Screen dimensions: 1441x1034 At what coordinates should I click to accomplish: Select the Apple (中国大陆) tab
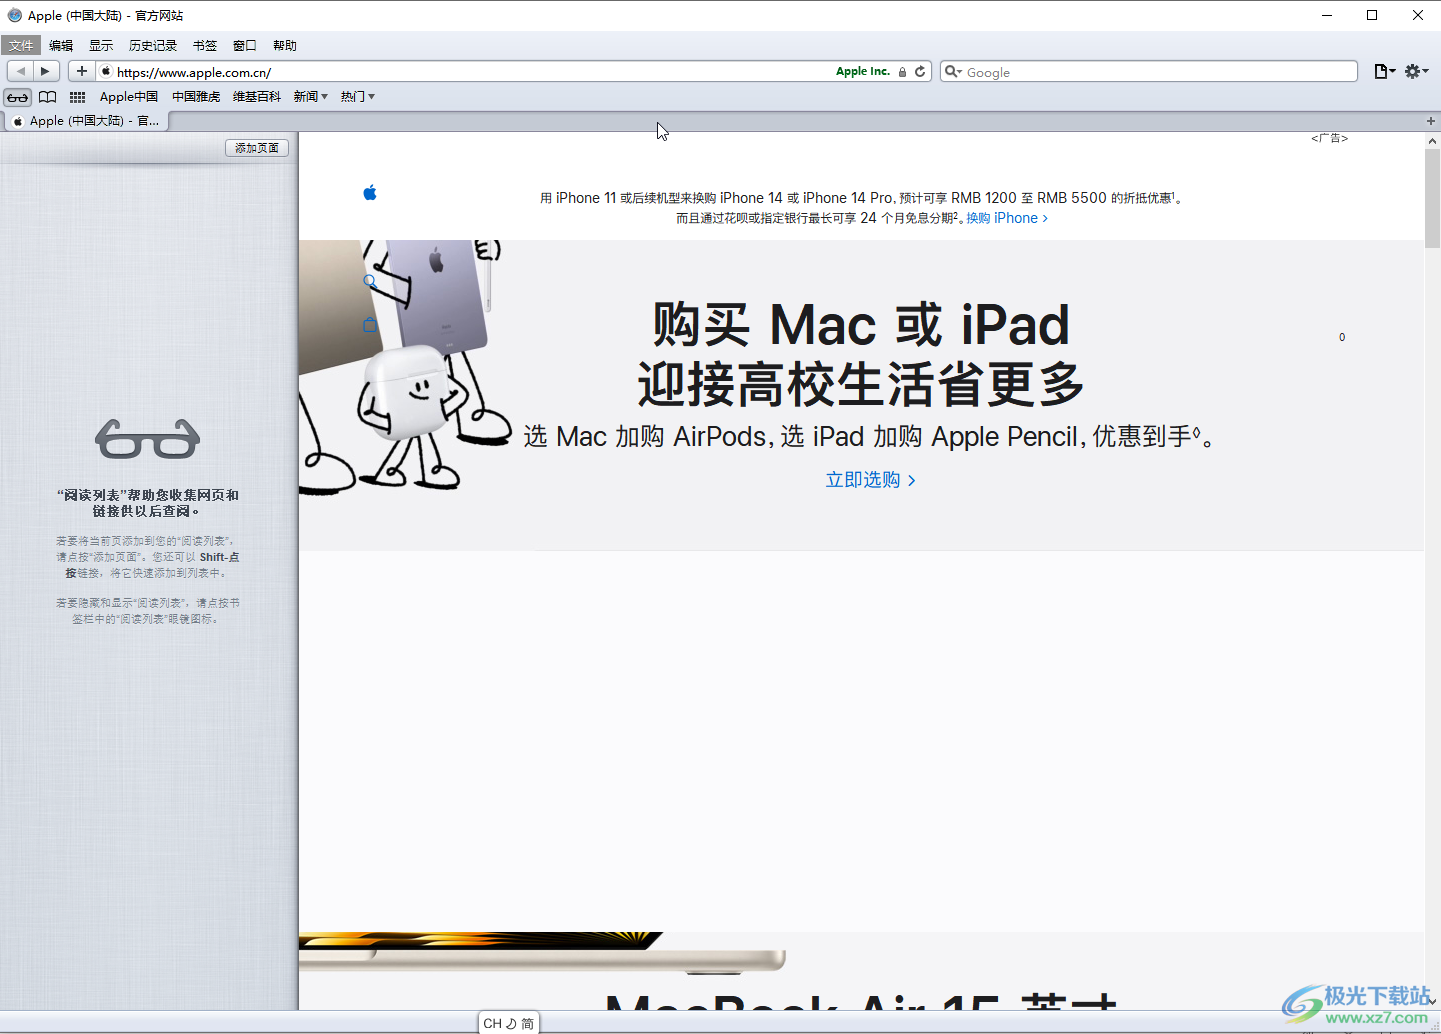[x=87, y=121]
